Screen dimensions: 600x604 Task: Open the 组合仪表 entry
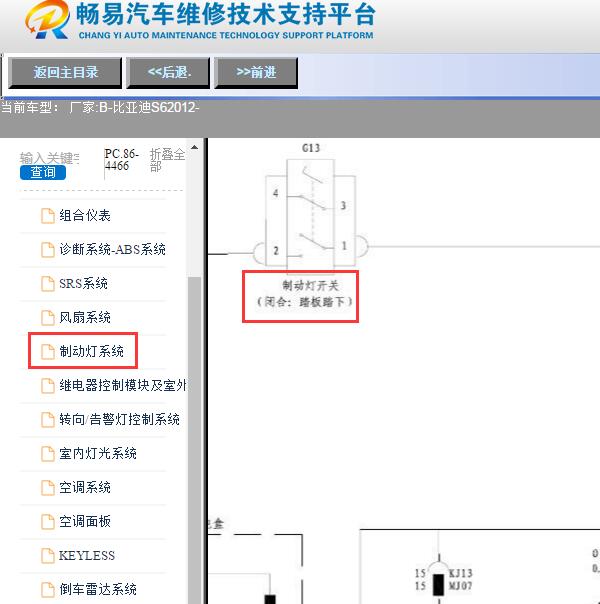pos(85,216)
